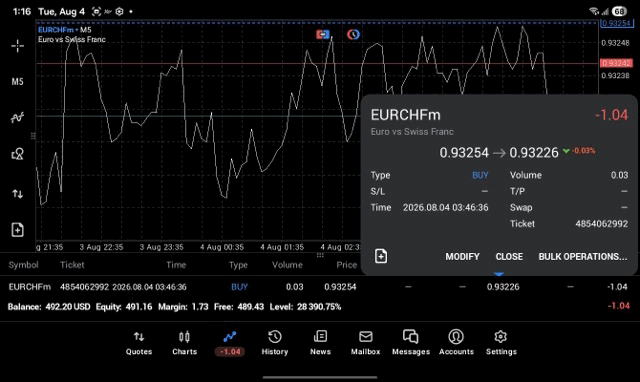Open the Messages tab
Viewport: 640px width, 382px height.
coord(411,343)
